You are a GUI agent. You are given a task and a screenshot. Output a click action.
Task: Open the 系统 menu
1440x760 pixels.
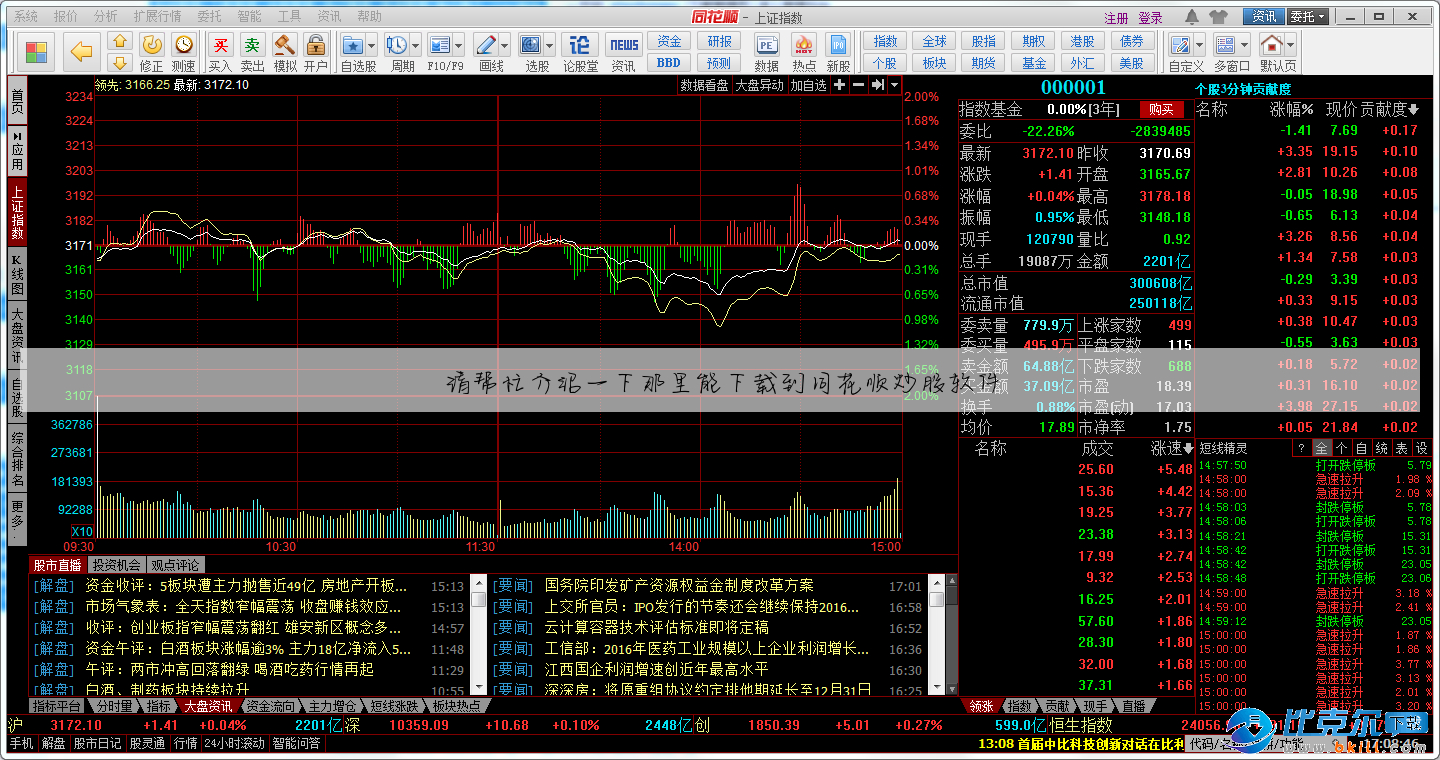tap(27, 17)
